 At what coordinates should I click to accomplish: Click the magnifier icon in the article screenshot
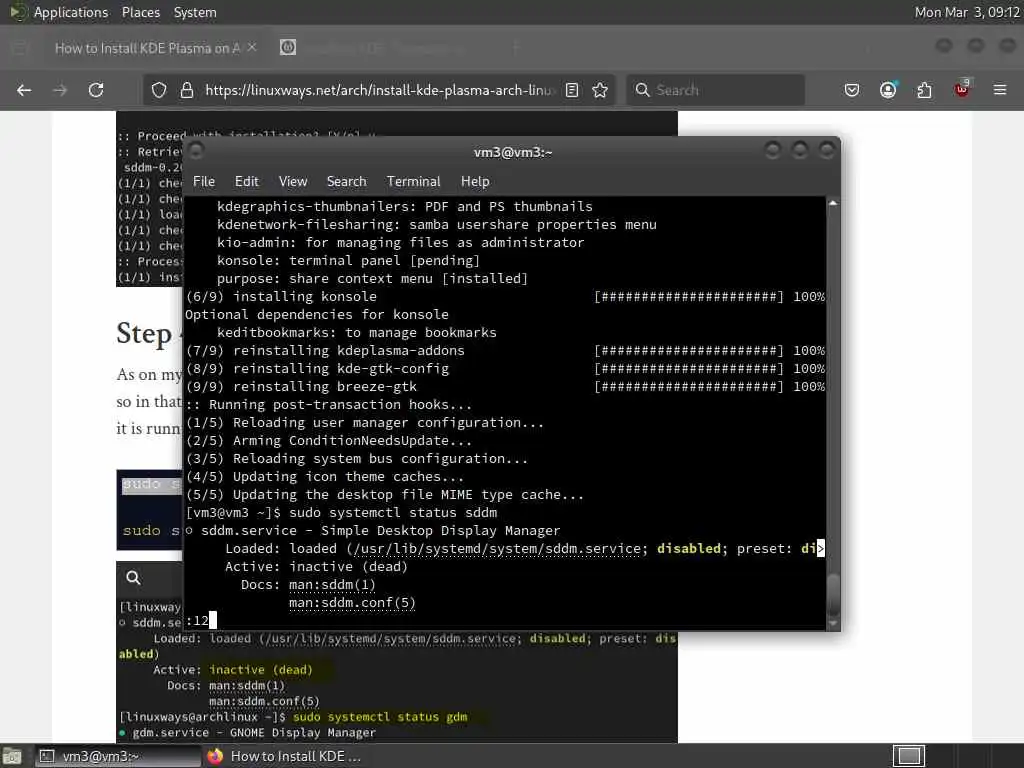(x=133, y=578)
